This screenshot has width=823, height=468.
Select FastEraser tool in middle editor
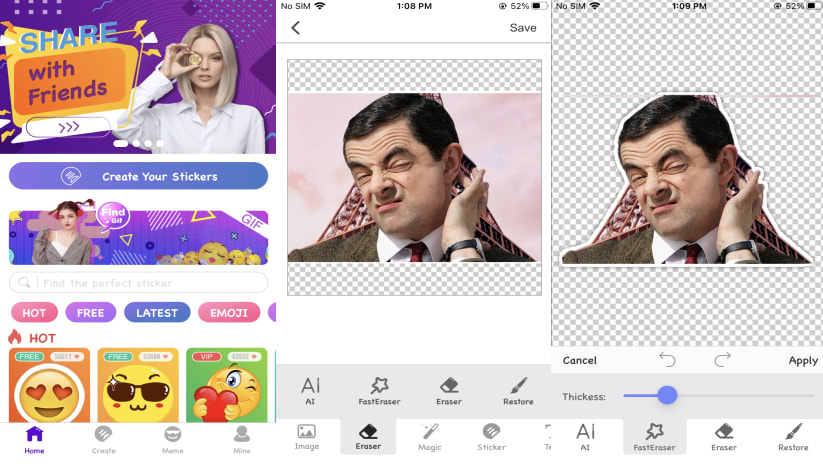tap(379, 391)
